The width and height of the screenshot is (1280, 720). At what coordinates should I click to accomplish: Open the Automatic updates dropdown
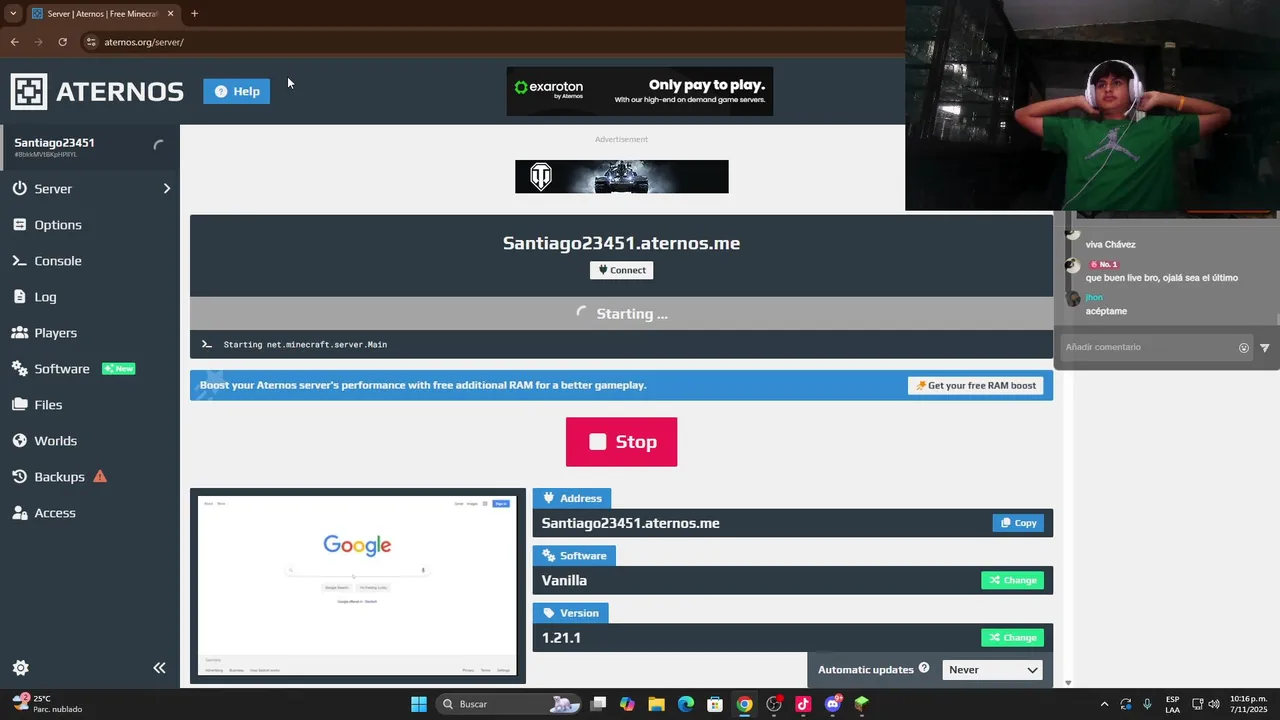click(992, 670)
